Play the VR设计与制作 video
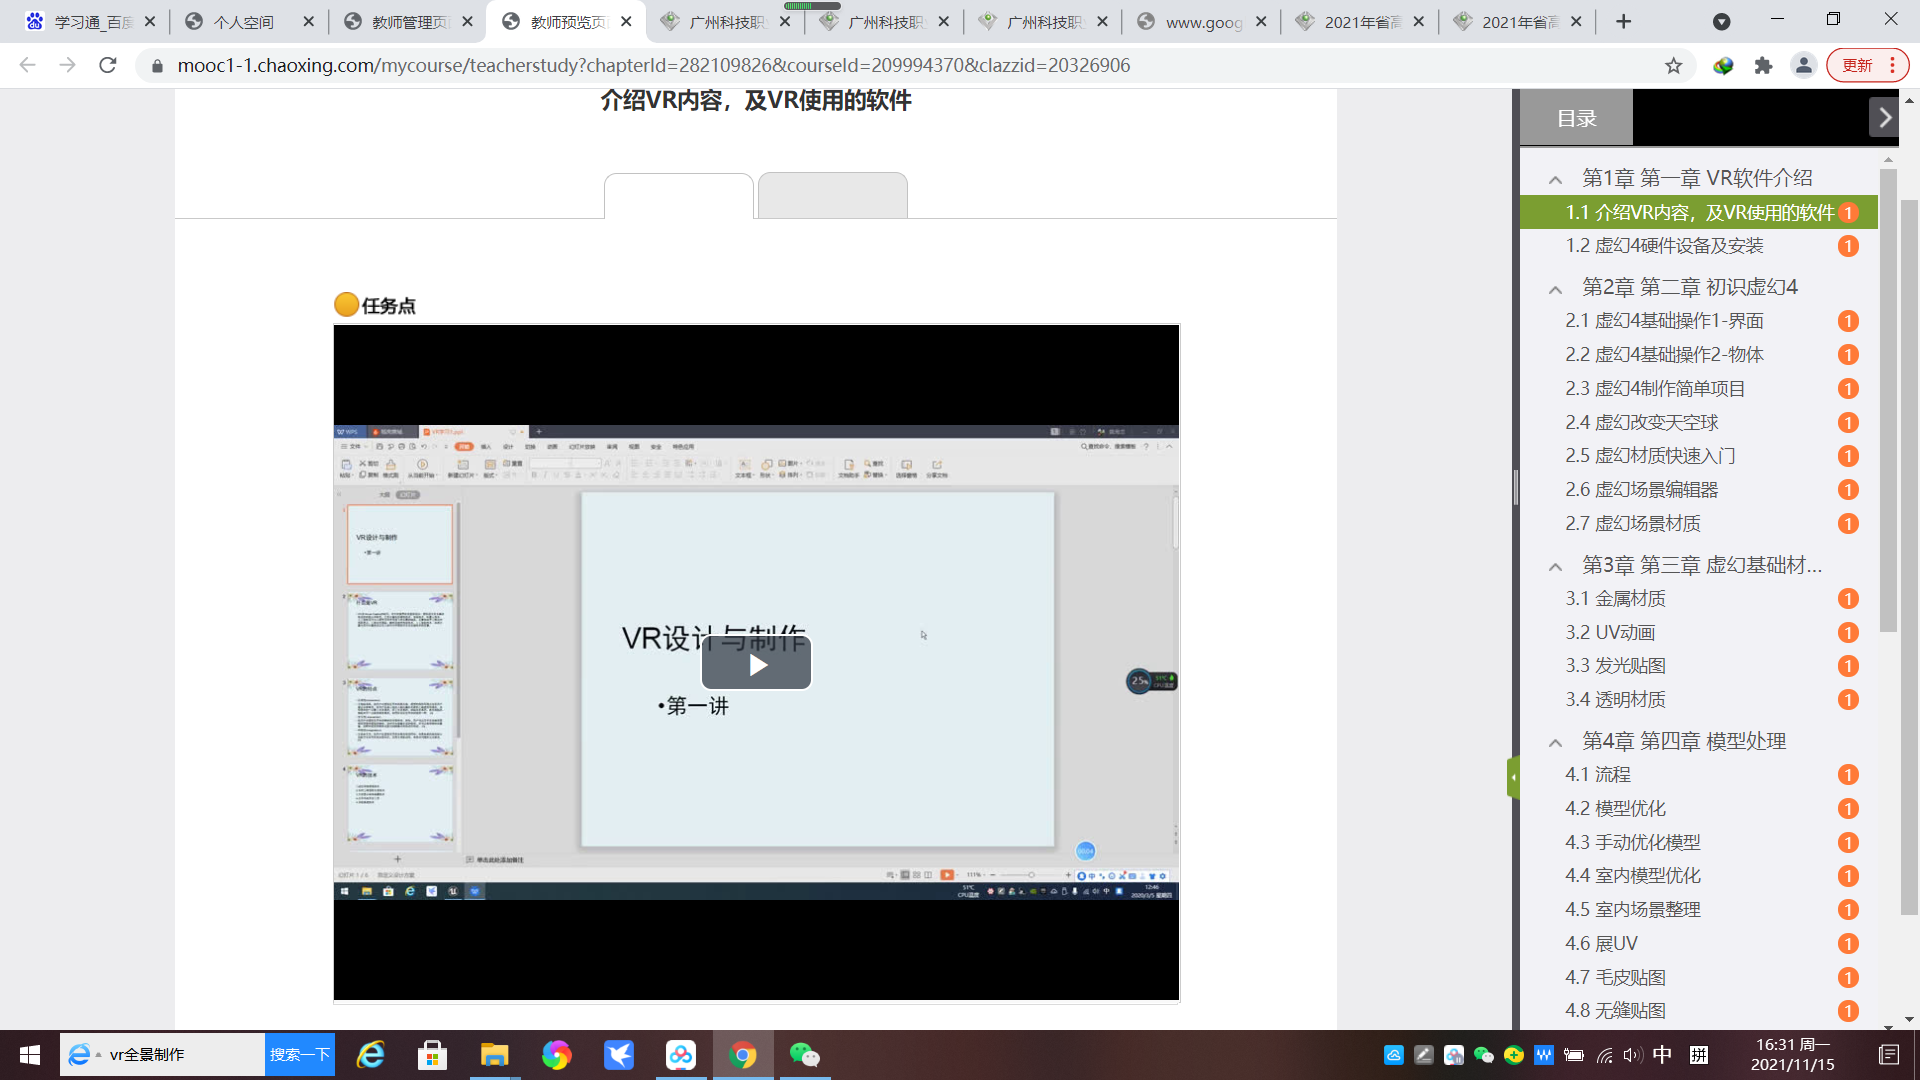Screen dimensions: 1920x1080 click(x=756, y=665)
